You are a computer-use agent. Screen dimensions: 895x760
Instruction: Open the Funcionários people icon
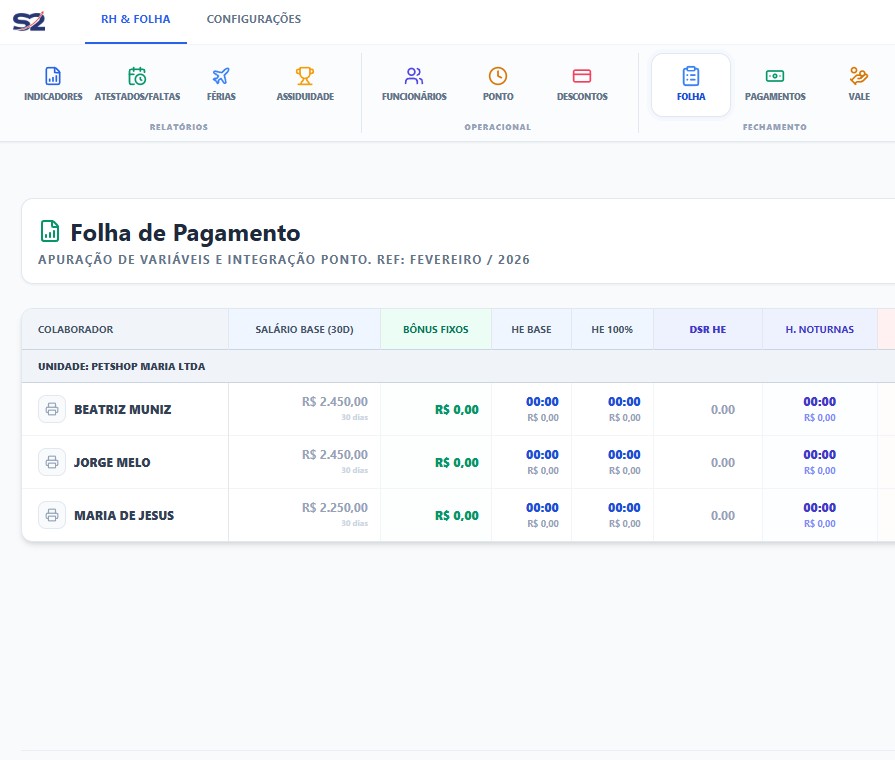coord(414,77)
